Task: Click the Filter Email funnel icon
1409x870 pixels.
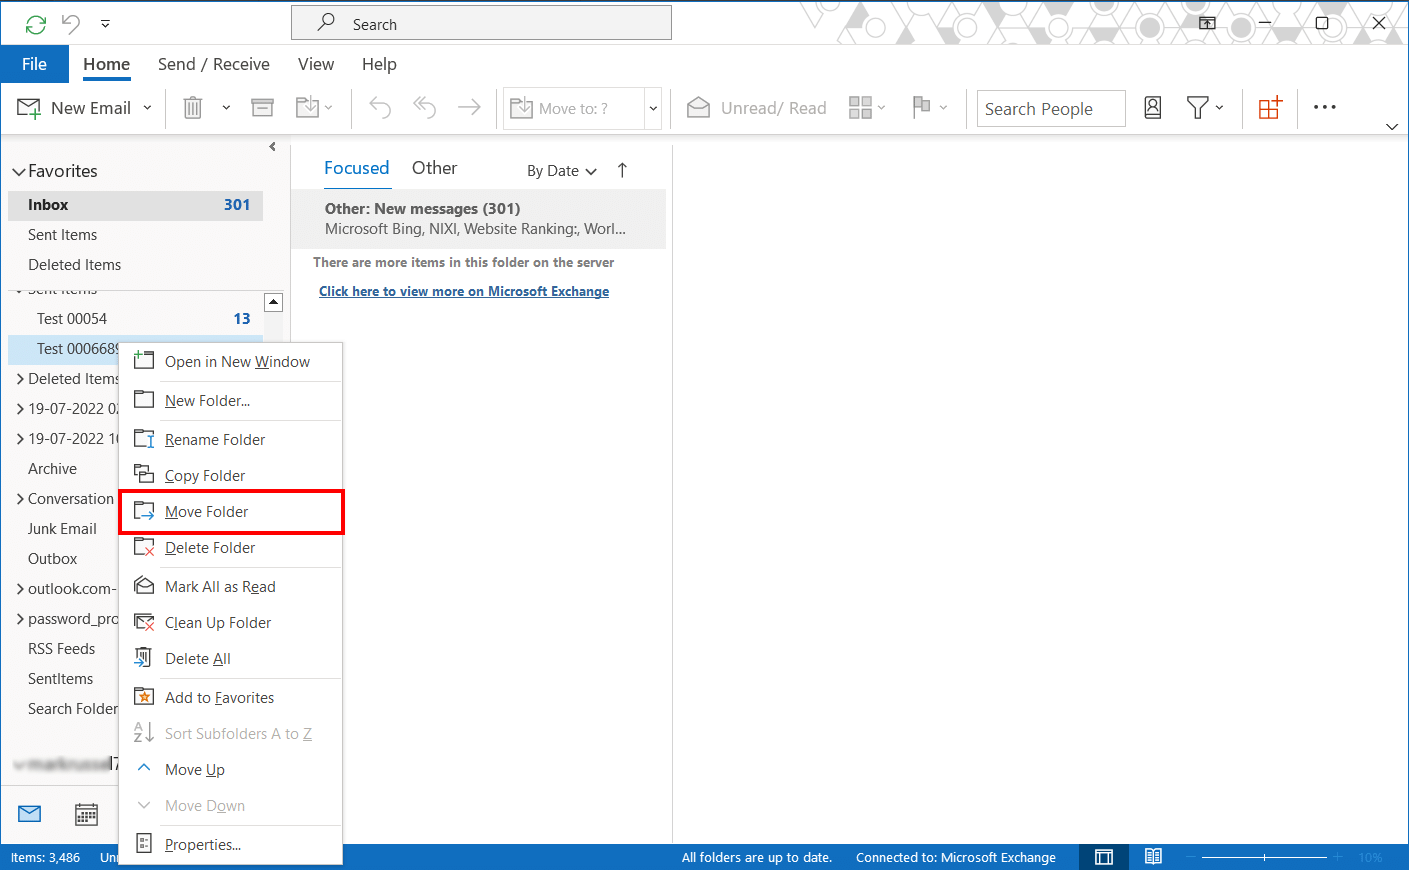Action: point(1197,108)
